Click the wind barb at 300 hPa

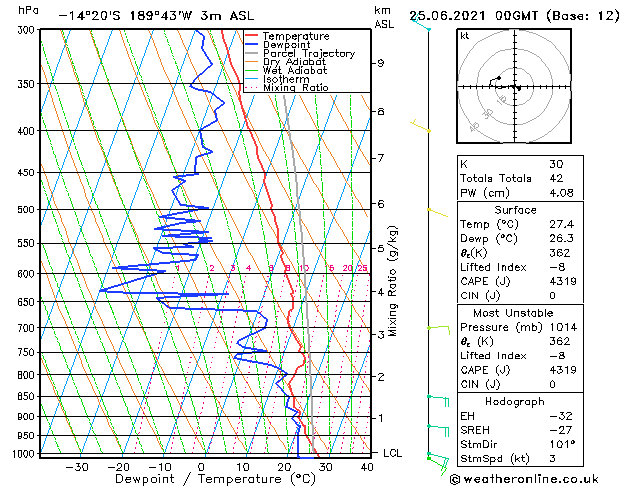pos(420,22)
